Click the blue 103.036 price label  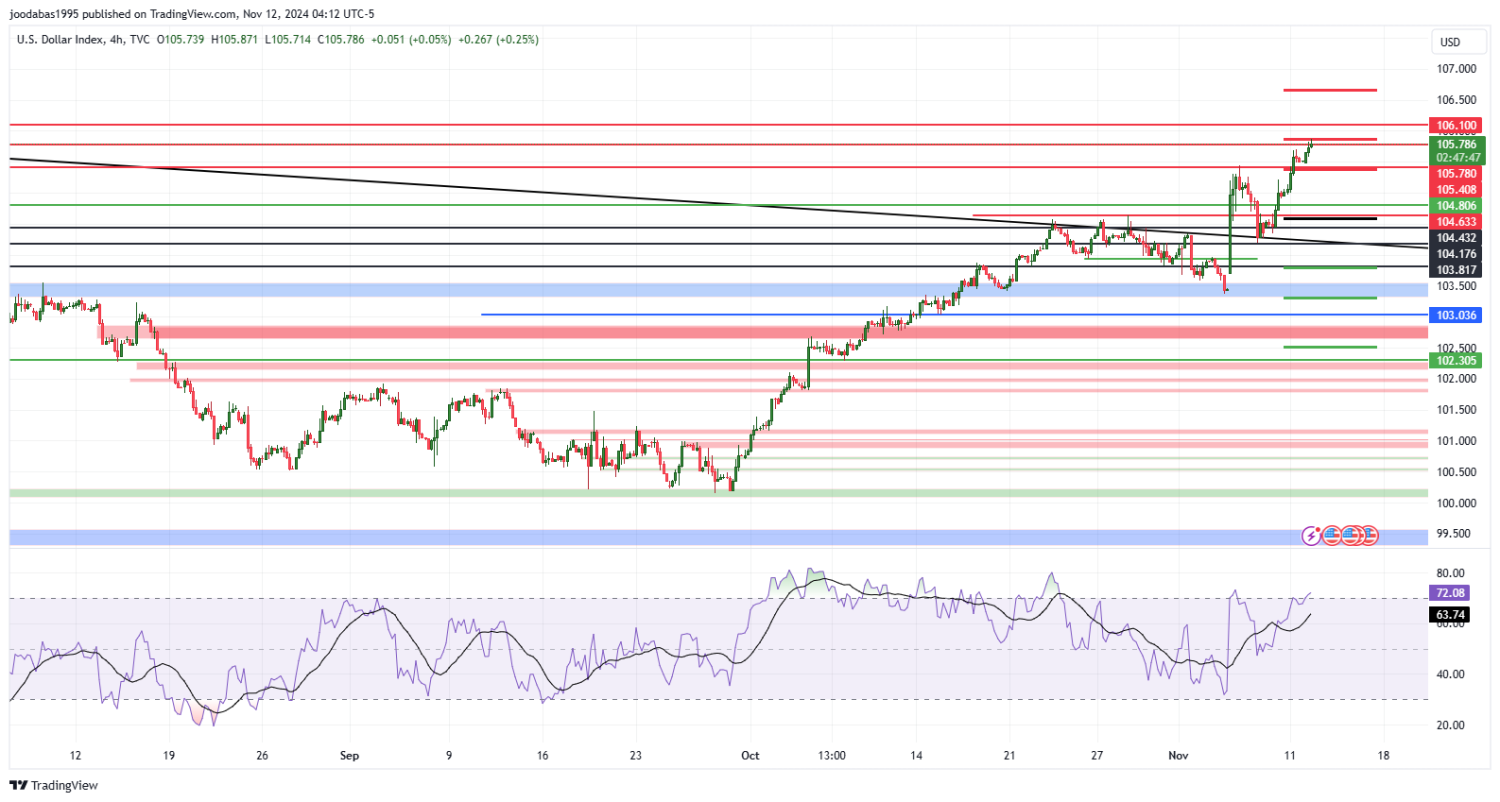tap(1457, 315)
